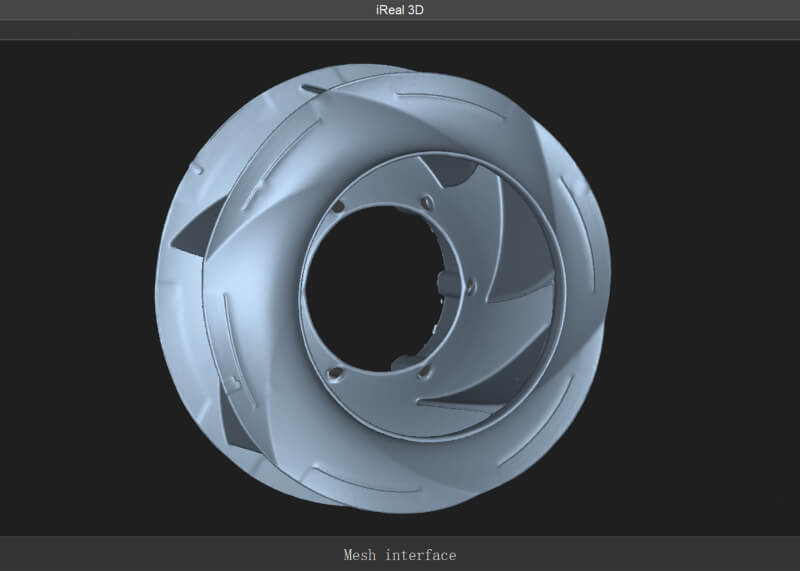Viewport: 800px width, 571px height.
Task: Click the empty toolbar strip below the title
Action: (x=400, y=29)
